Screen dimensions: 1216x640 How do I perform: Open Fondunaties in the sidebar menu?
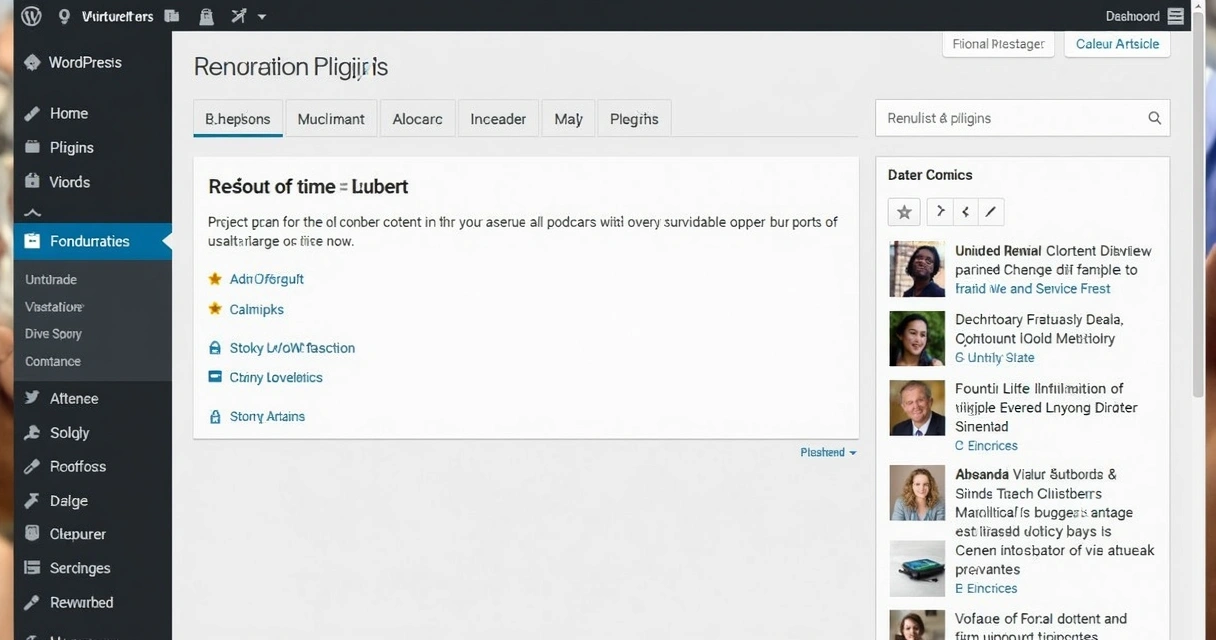[x=90, y=241]
